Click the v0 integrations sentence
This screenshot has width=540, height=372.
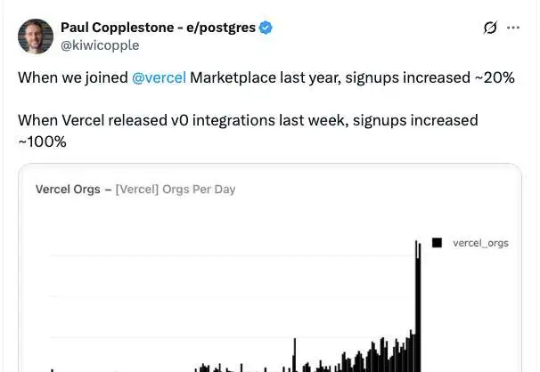point(248,131)
